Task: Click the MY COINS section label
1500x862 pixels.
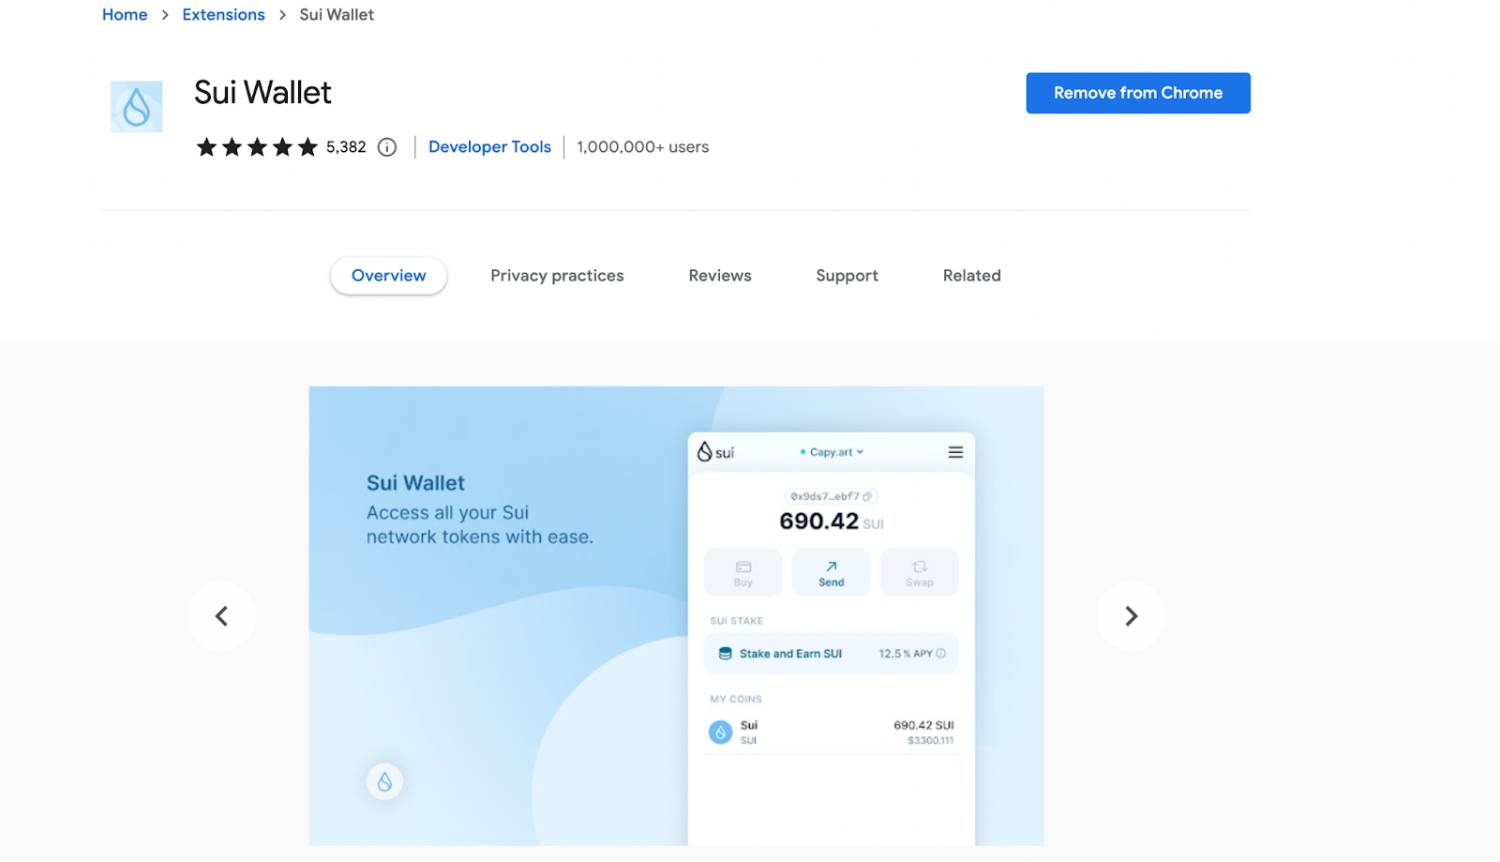Action: (736, 700)
